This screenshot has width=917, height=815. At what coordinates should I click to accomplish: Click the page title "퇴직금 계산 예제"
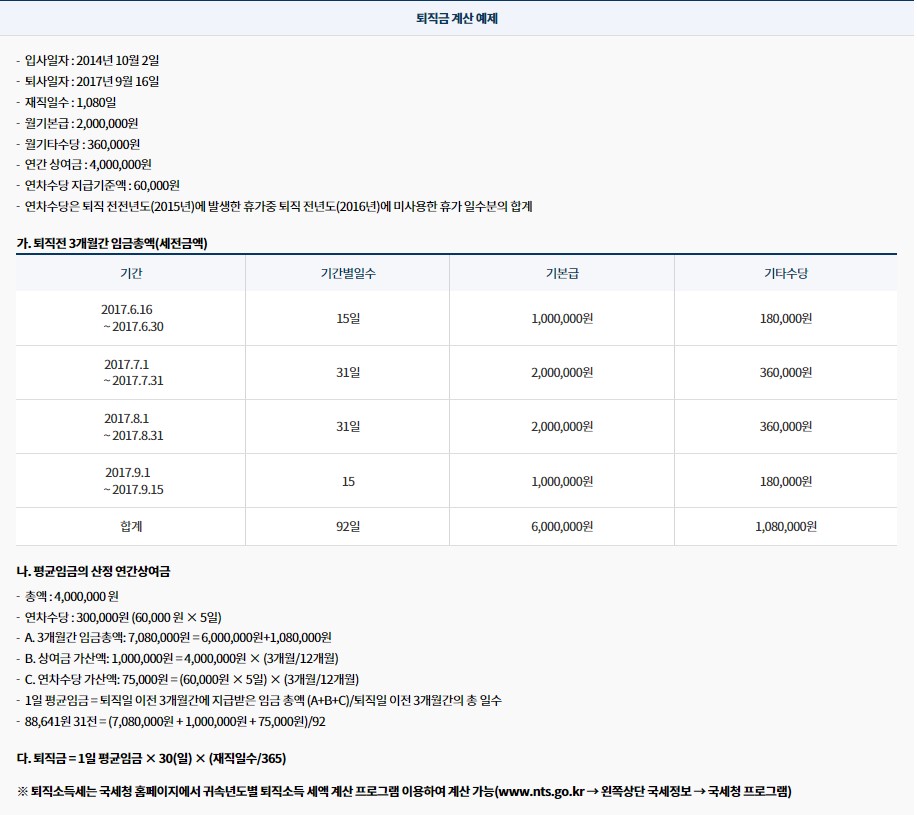tap(457, 18)
